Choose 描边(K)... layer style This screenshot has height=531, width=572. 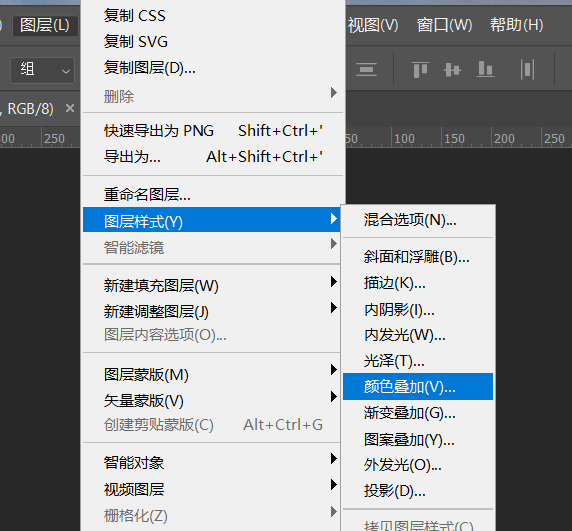point(418,283)
